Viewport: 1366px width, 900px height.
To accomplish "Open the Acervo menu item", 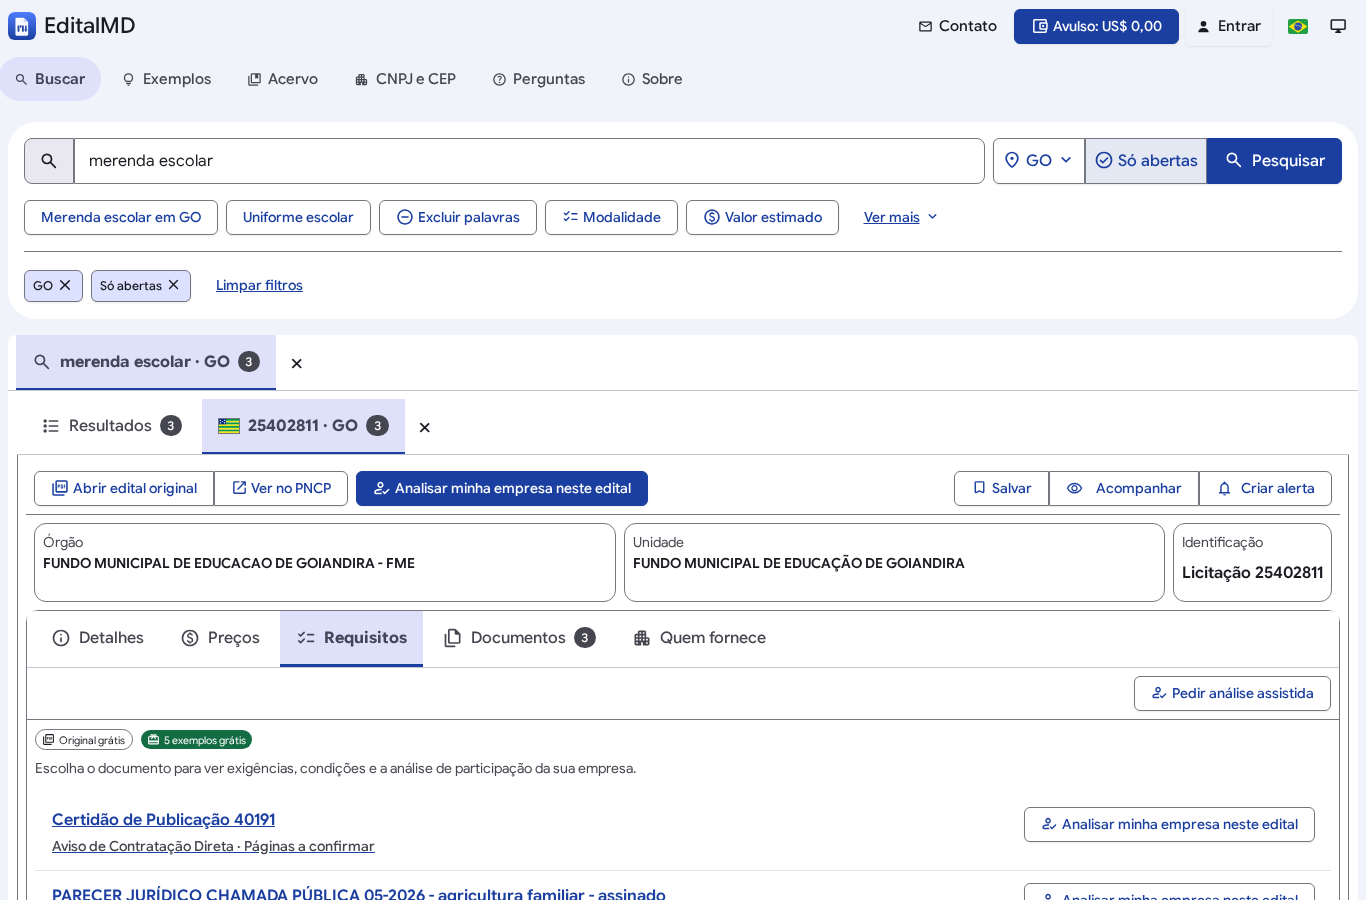I will pos(283,79).
